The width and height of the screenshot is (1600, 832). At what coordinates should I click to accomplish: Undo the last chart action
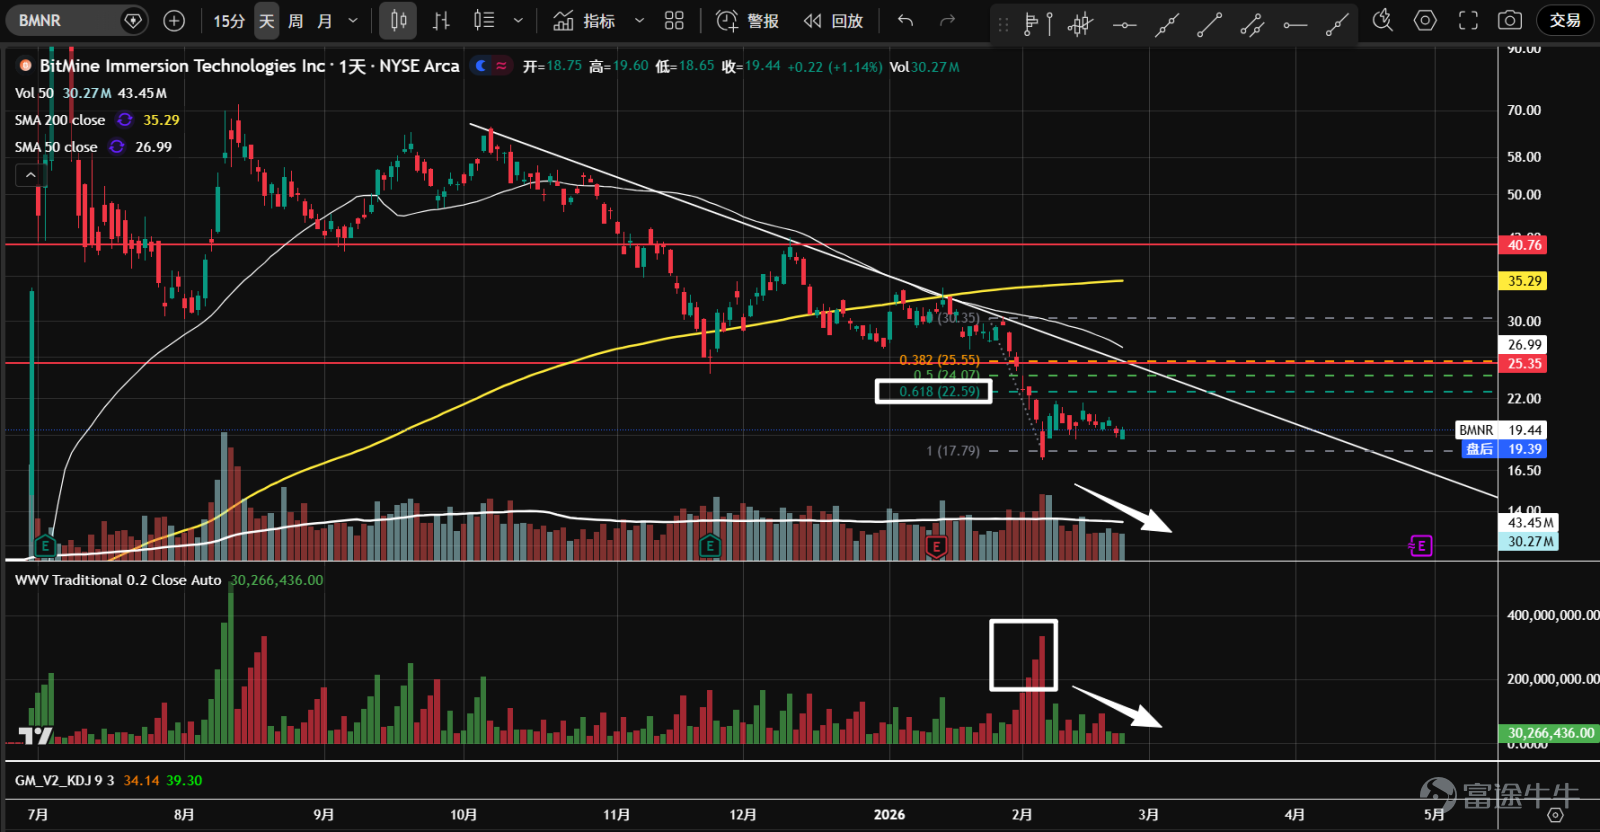(x=905, y=20)
